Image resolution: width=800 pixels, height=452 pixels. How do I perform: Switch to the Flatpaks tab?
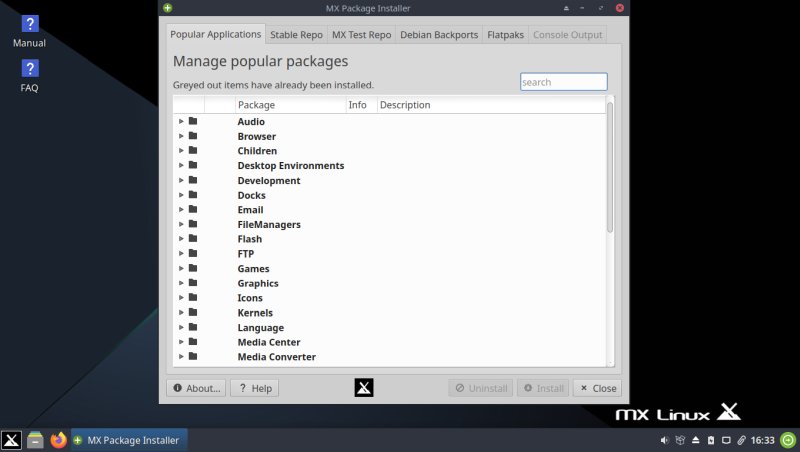coord(505,35)
